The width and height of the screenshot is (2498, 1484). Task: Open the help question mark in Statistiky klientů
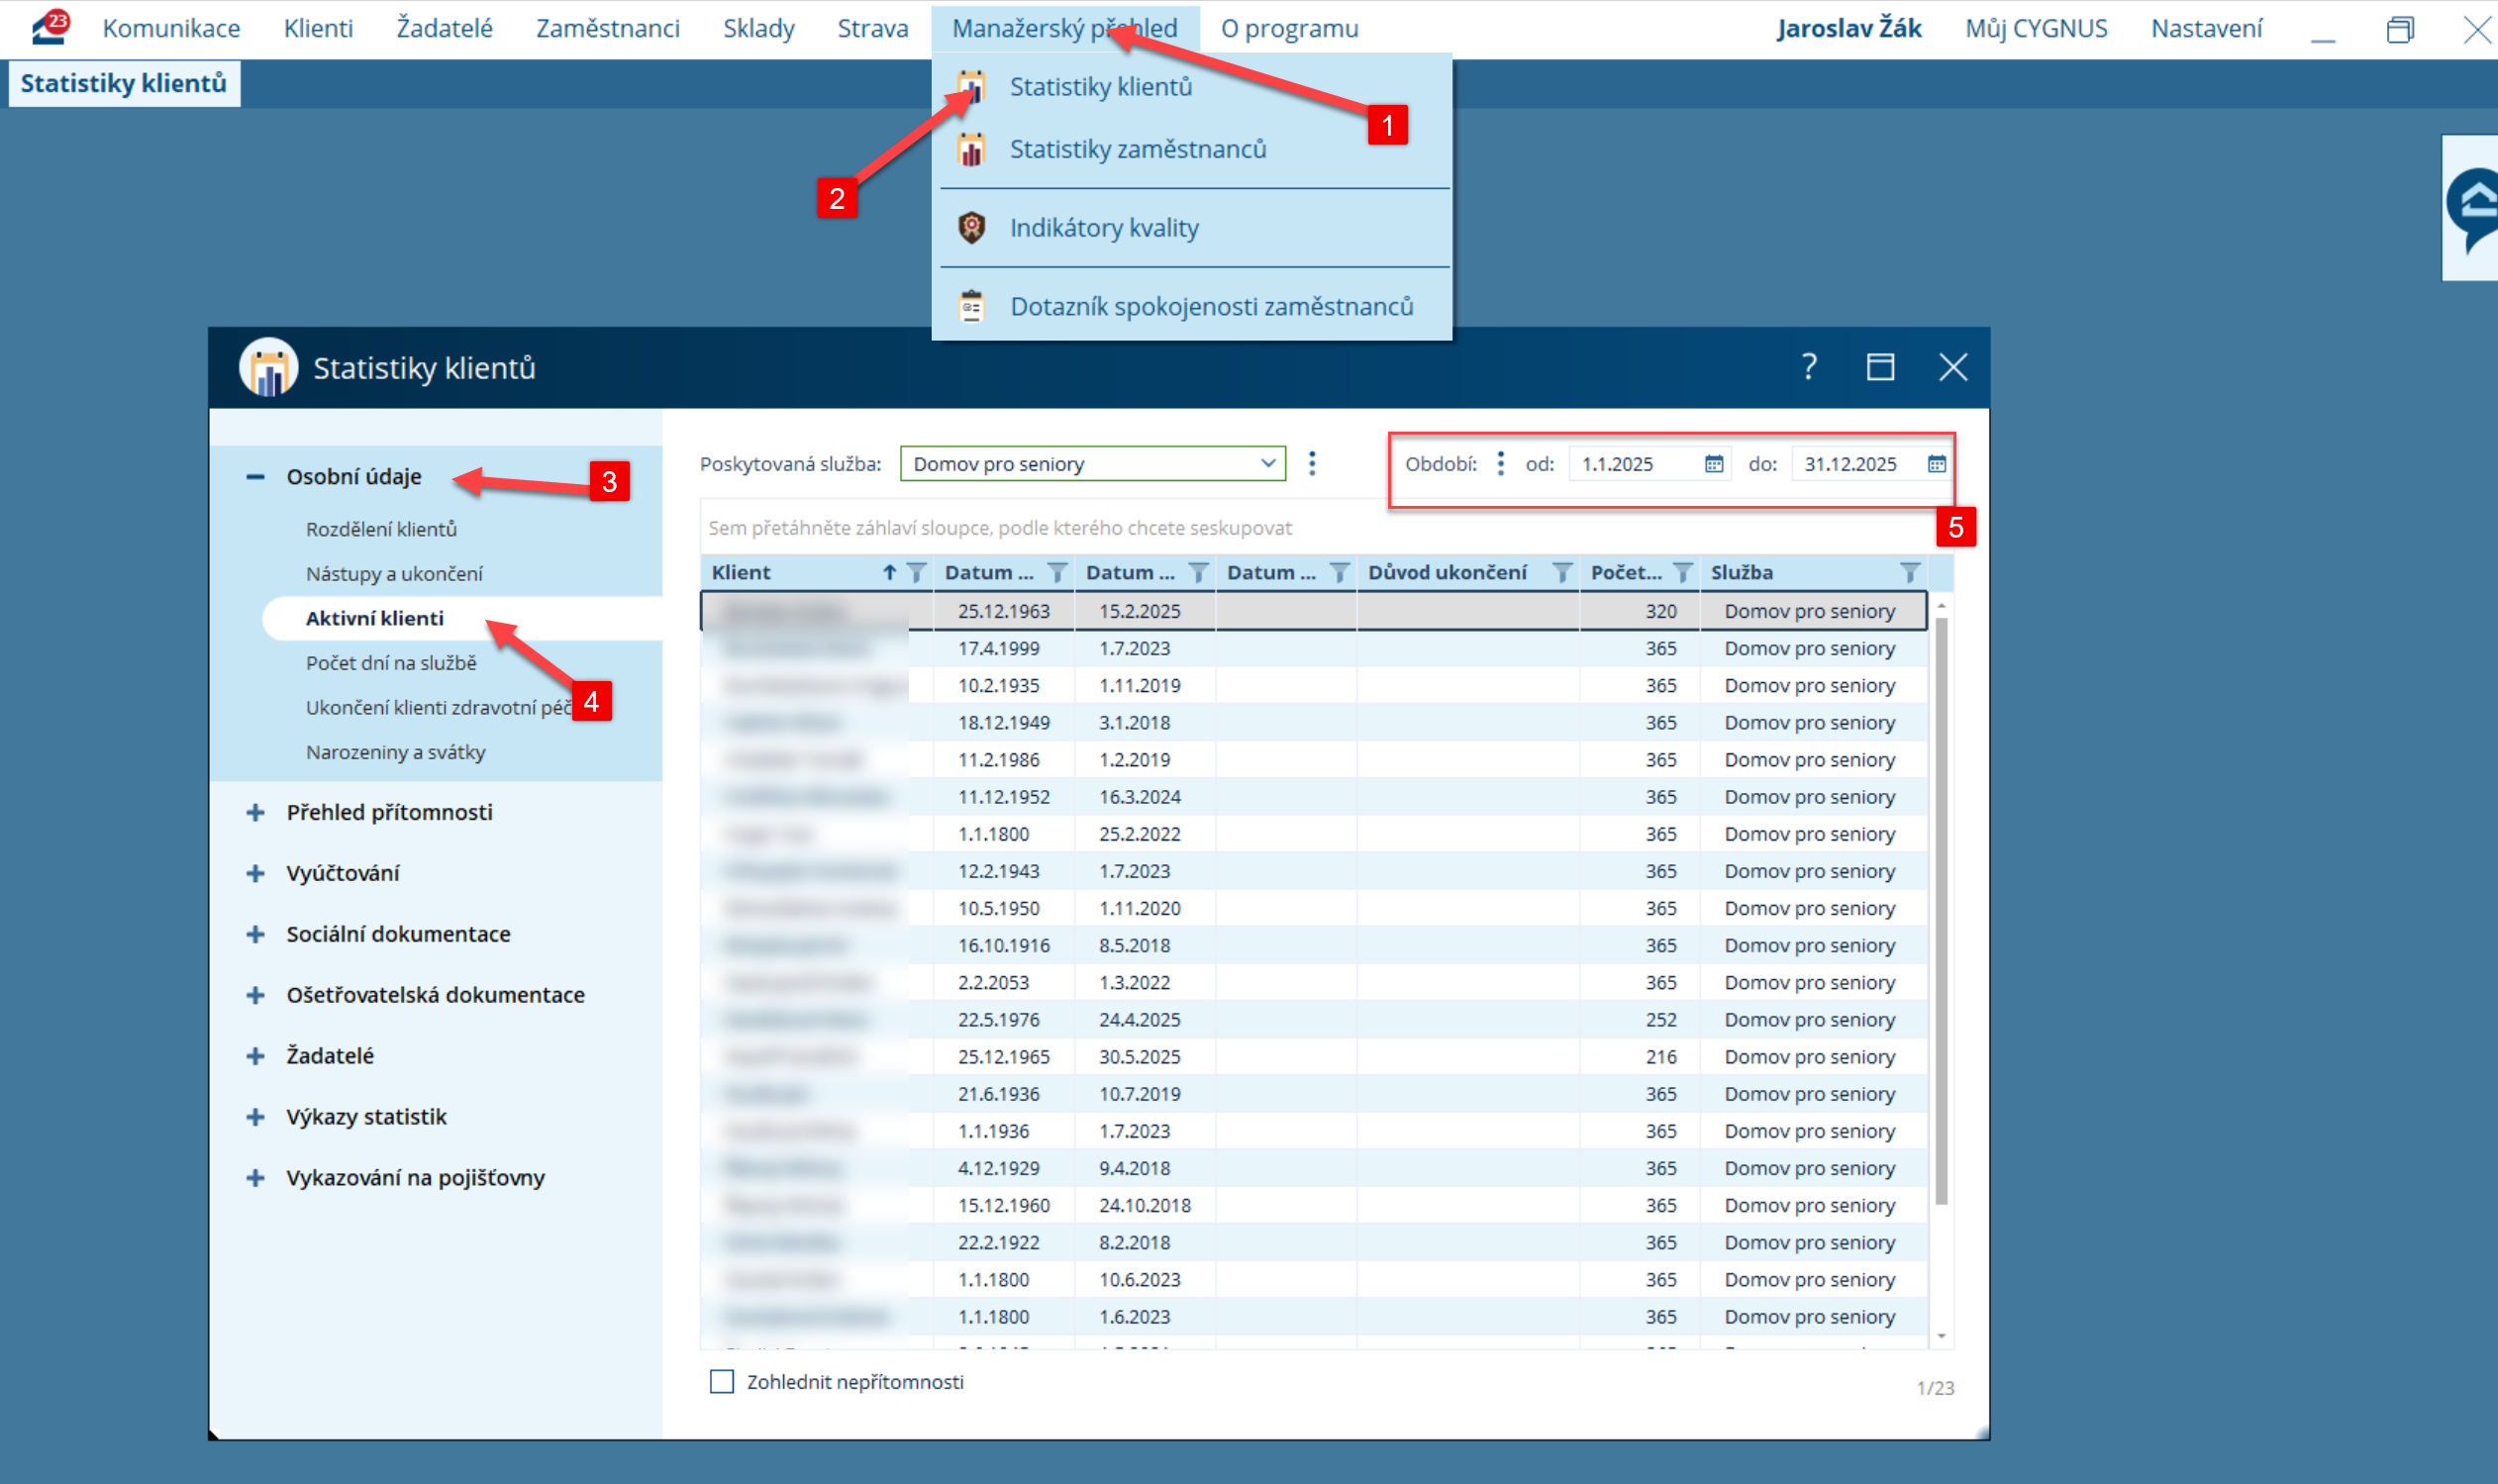[x=1808, y=367]
